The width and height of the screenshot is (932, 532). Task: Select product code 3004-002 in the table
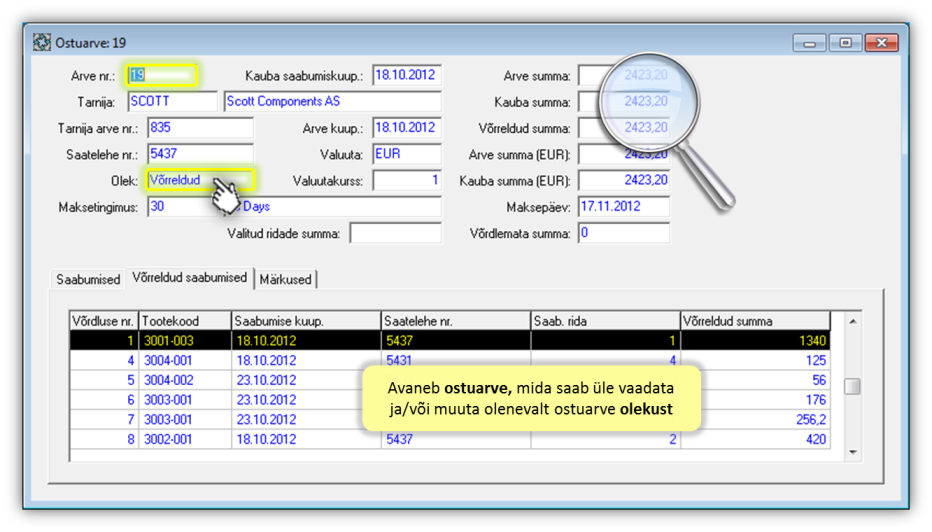[185, 380]
